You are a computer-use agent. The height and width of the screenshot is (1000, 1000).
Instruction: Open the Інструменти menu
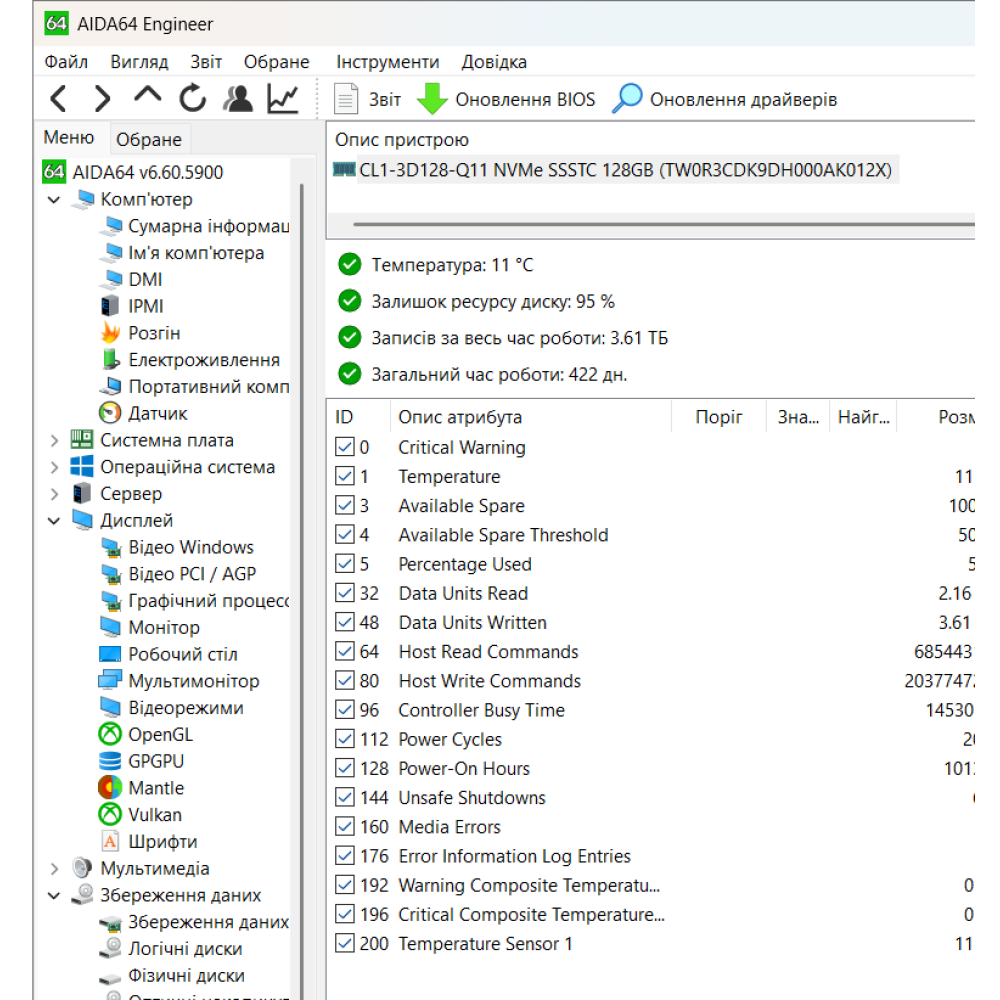click(388, 61)
